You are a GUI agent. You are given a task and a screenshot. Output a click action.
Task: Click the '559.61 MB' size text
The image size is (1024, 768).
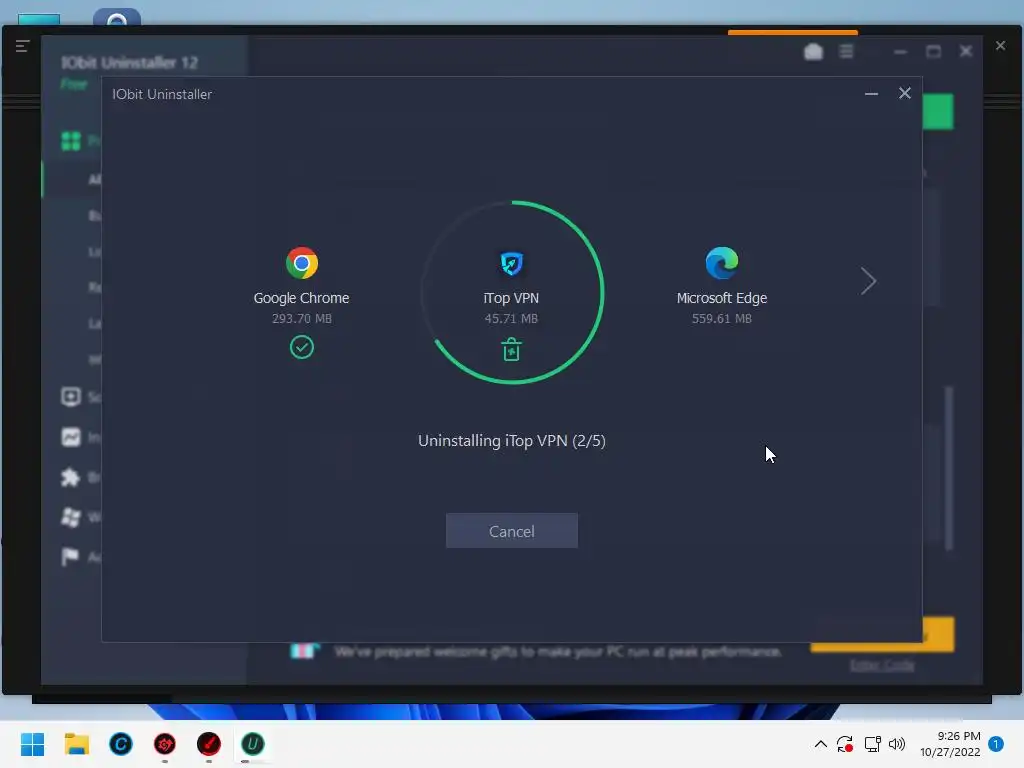[x=722, y=319]
